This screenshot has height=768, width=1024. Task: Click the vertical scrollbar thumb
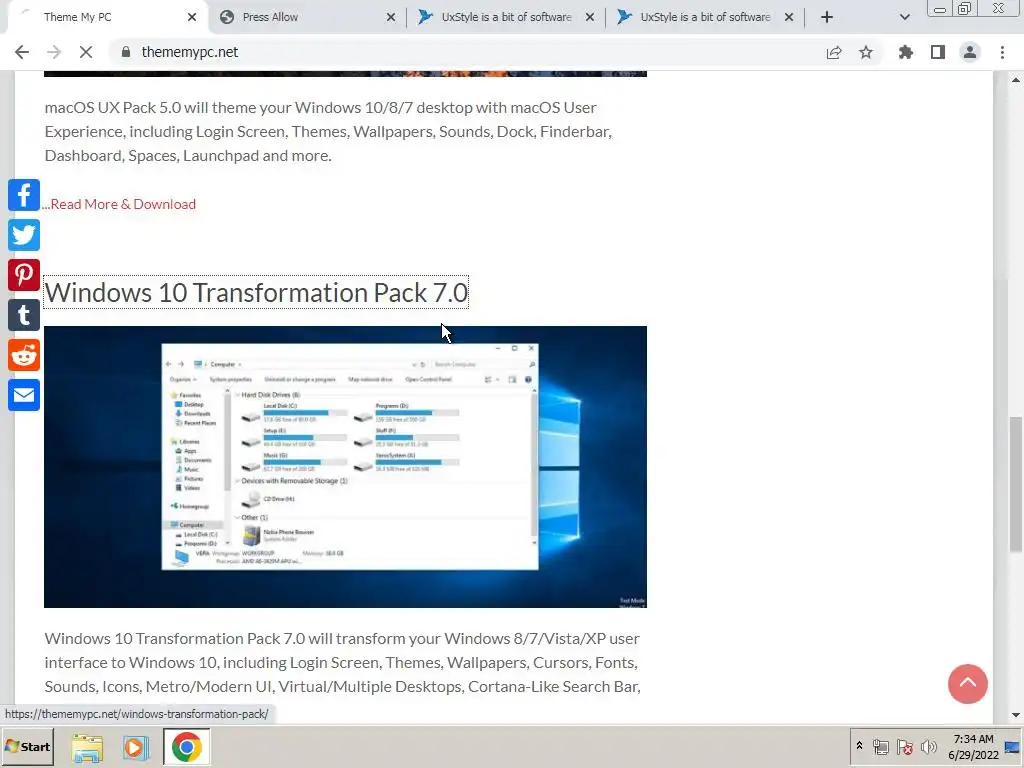[1016, 483]
